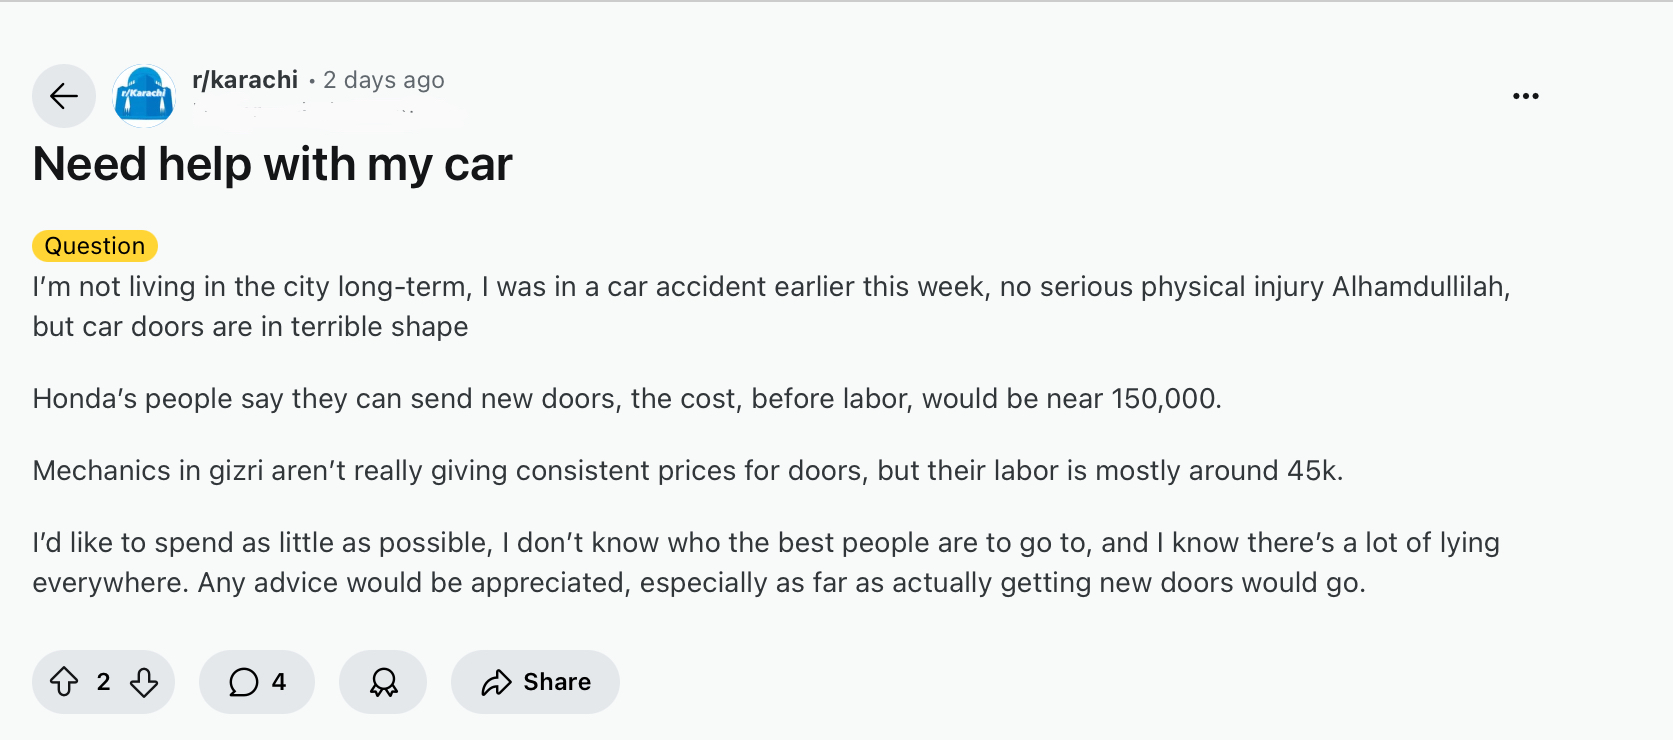The width and height of the screenshot is (1673, 740).
Task: Click the final paragraph asking for advice
Action: pyautogui.click(x=765, y=562)
